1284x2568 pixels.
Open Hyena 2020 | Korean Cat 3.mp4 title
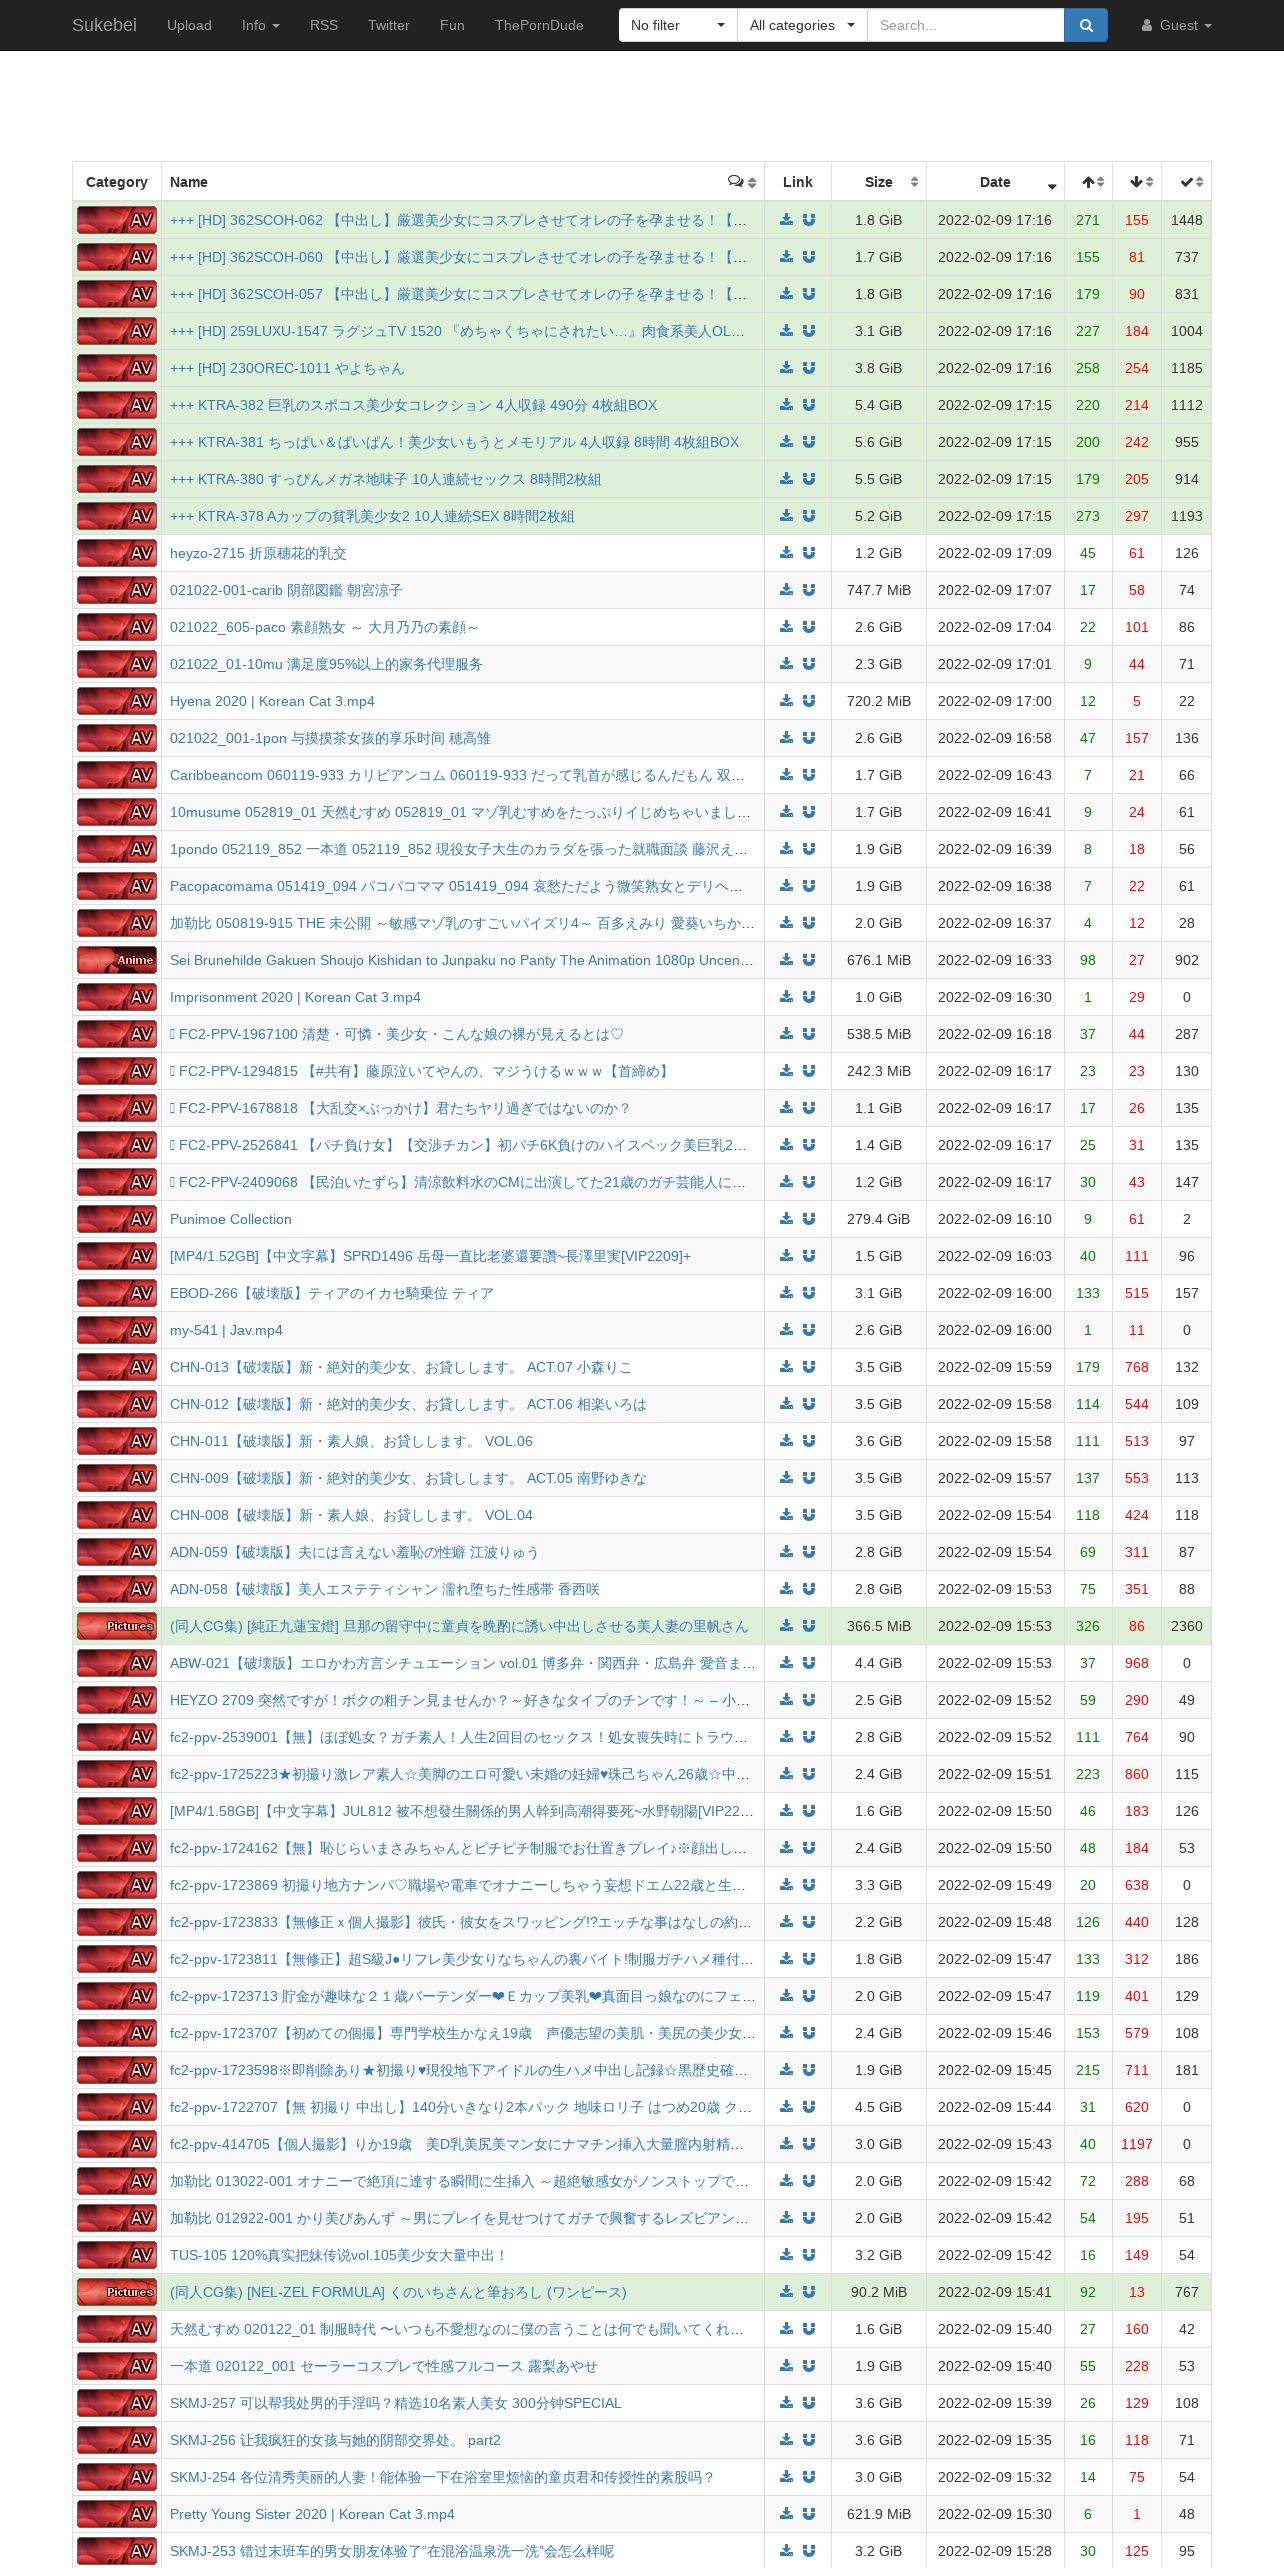point(272,701)
